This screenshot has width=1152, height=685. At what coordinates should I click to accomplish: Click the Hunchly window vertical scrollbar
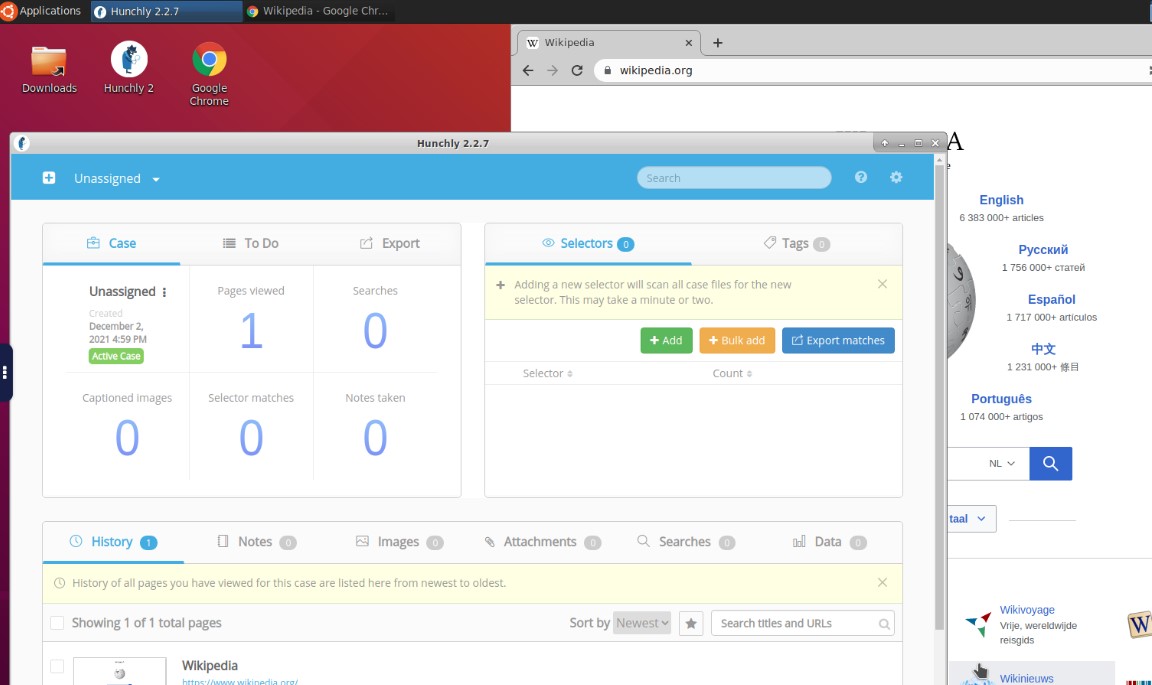[940, 400]
